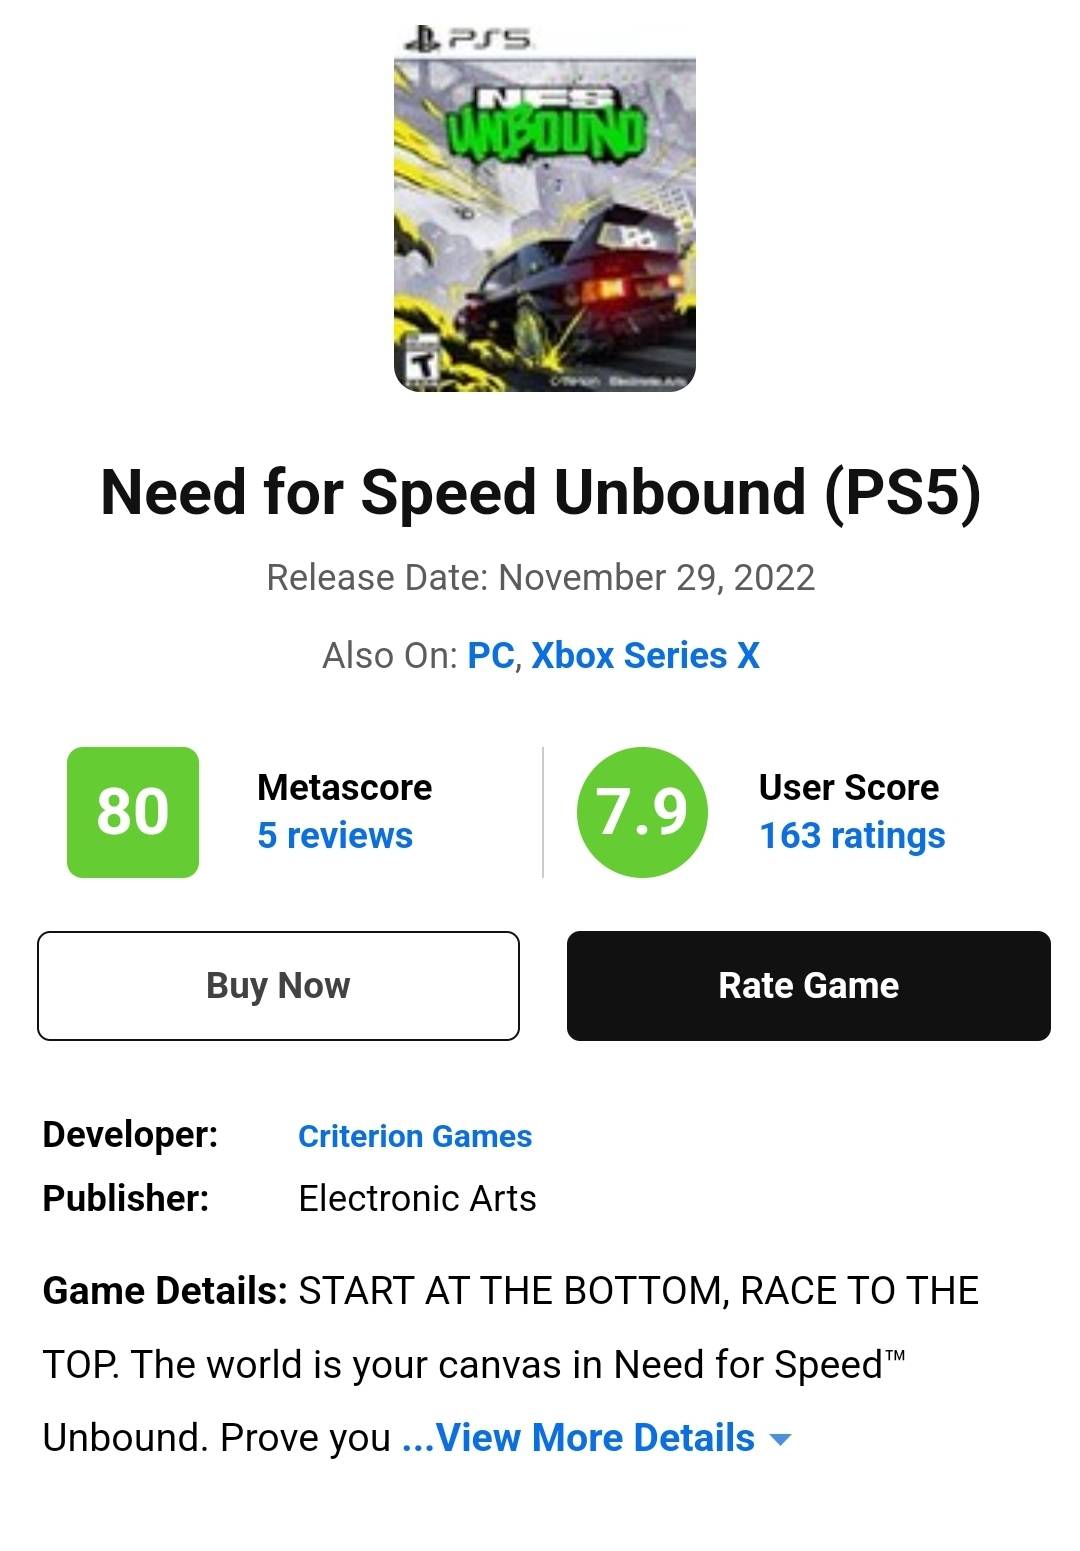Click the green Metascore 80 badge
This screenshot has height=1551, width=1080.
pos(133,812)
